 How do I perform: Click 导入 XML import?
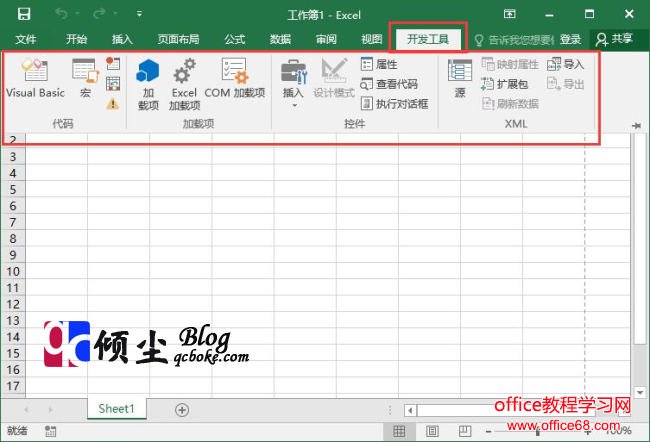point(565,64)
